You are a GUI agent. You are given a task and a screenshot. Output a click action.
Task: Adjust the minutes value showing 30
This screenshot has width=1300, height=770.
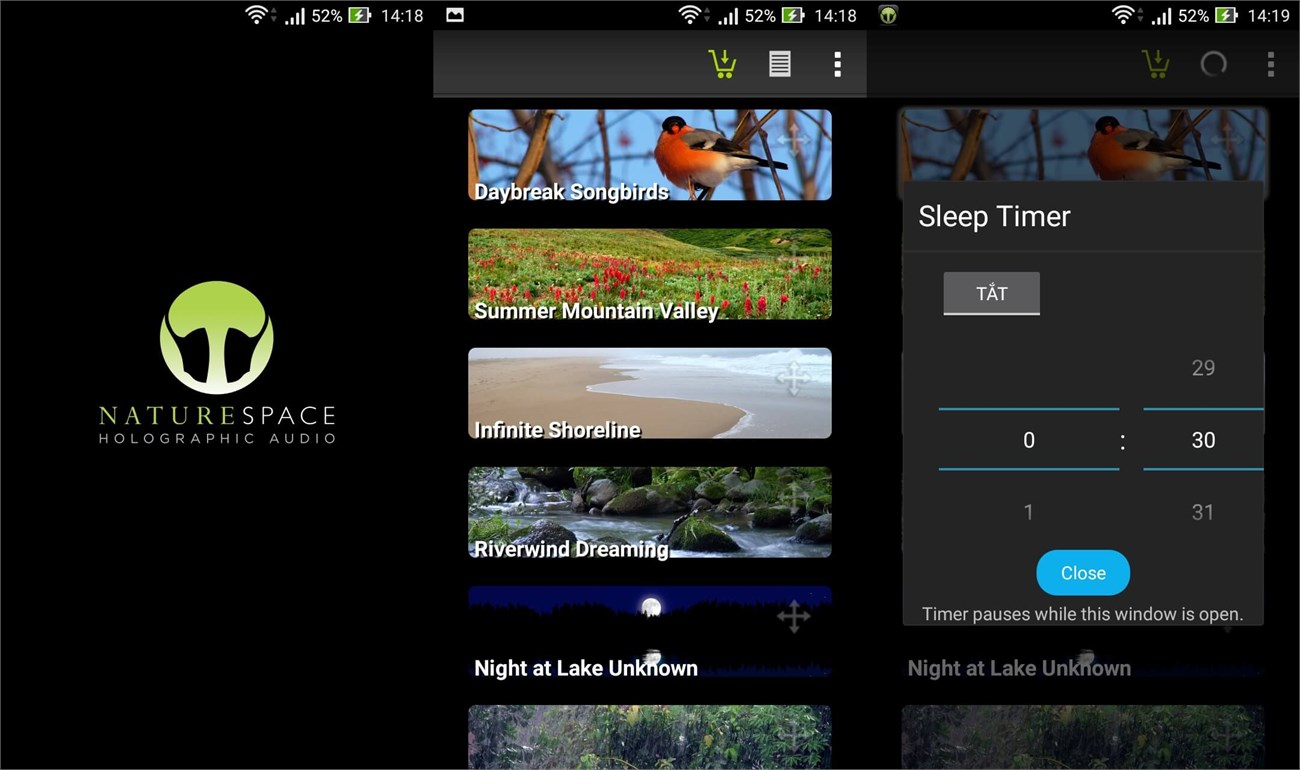(x=1202, y=440)
